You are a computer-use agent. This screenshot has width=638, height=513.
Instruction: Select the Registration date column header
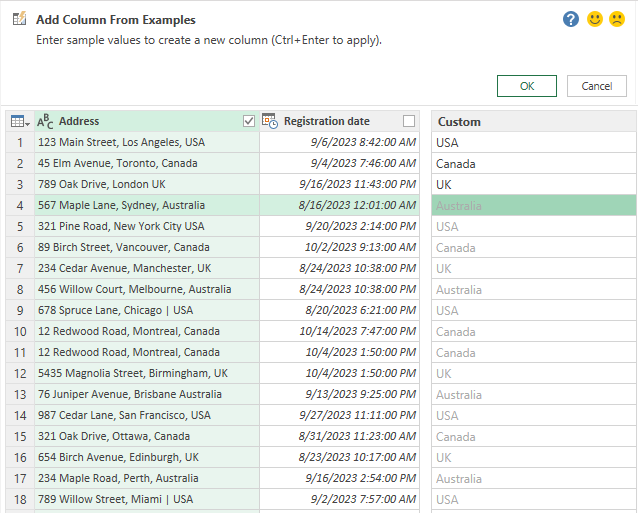[339, 121]
